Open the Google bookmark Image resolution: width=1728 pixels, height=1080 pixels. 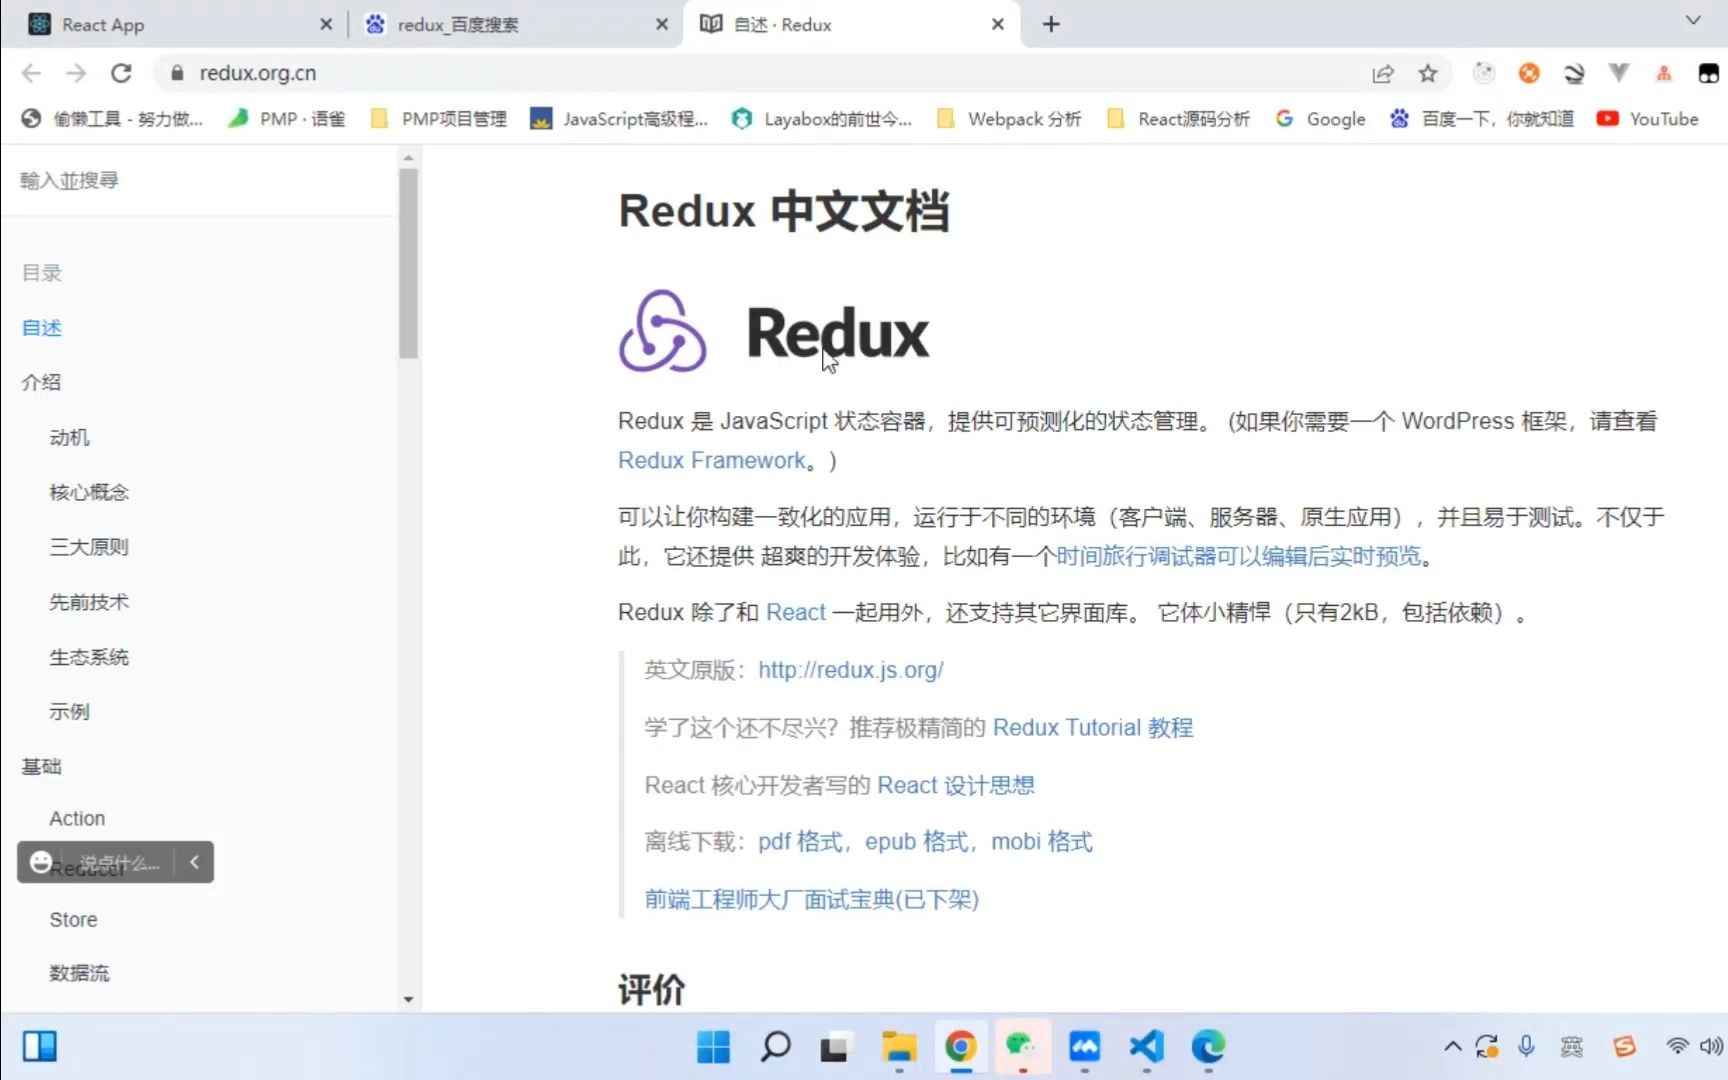click(1320, 119)
